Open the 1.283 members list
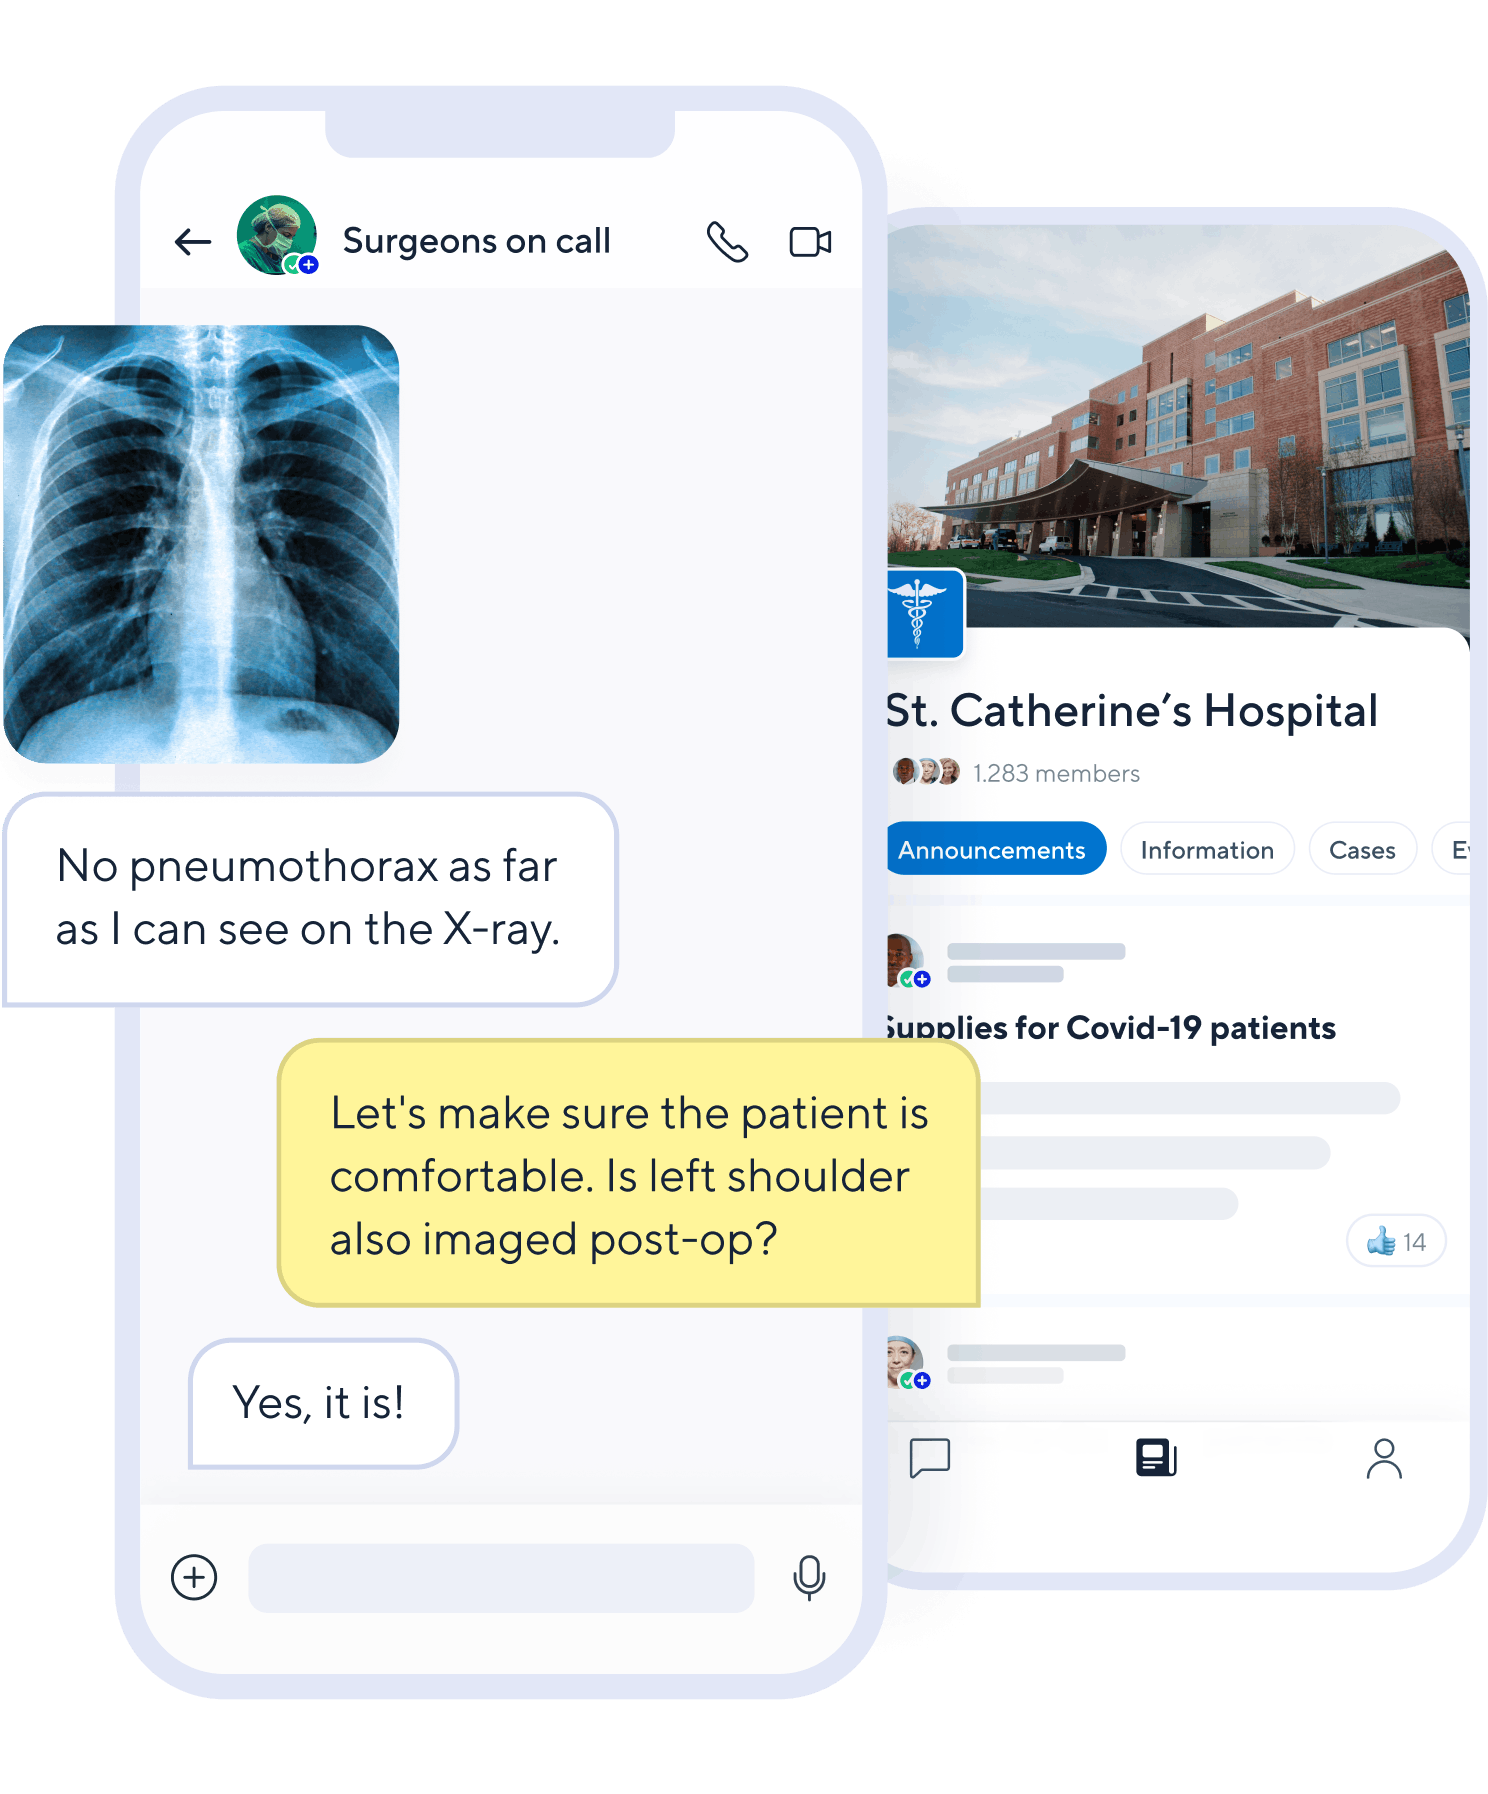Image resolution: width=1488 pixels, height=1794 pixels. 1056,773
